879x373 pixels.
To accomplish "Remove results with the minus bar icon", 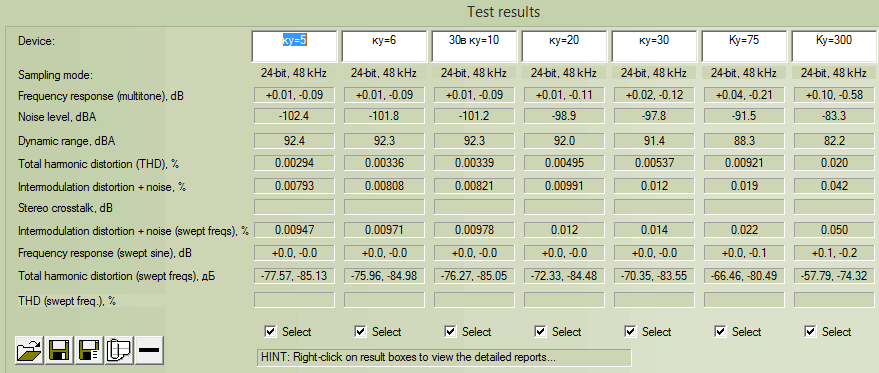I will pyautogui.click(x=149, y=351).
